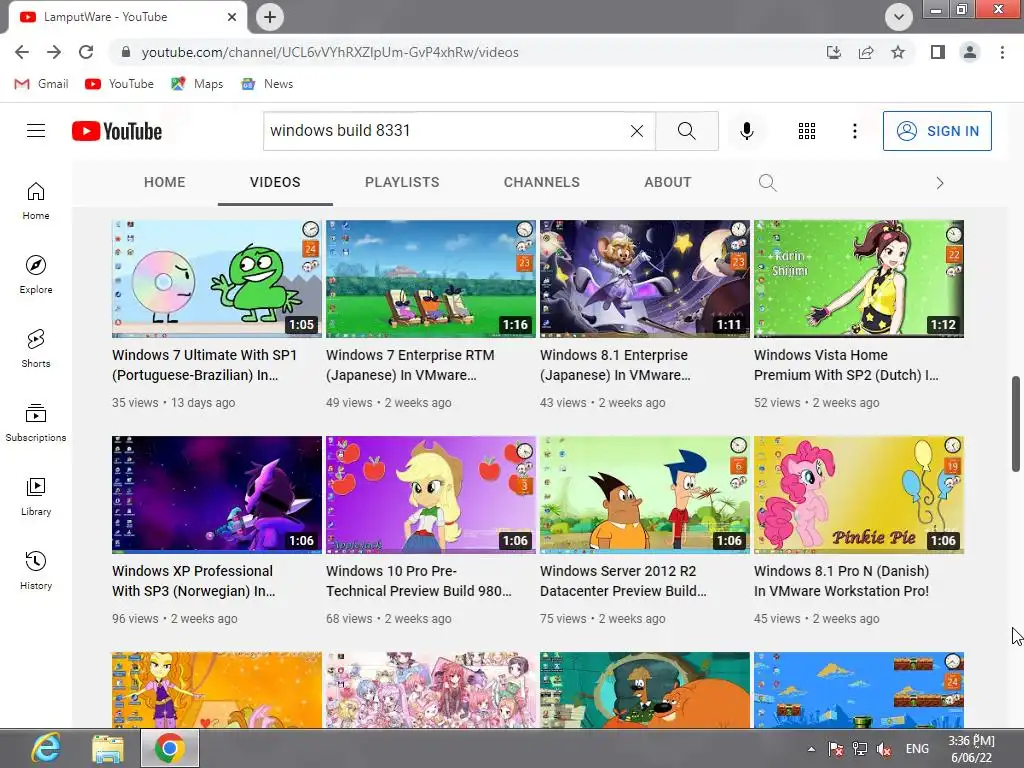Click the CD and green character thumbnail

217,279
